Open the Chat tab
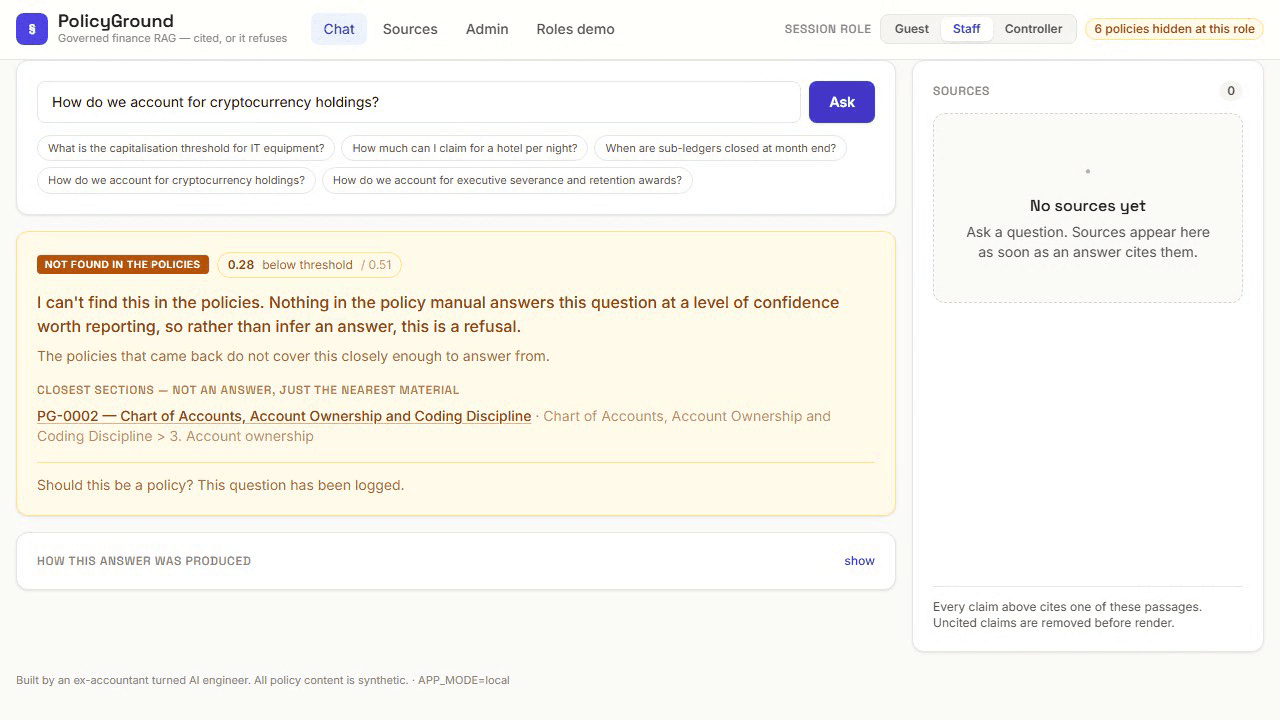The image size is (1280, 720). 339,29
